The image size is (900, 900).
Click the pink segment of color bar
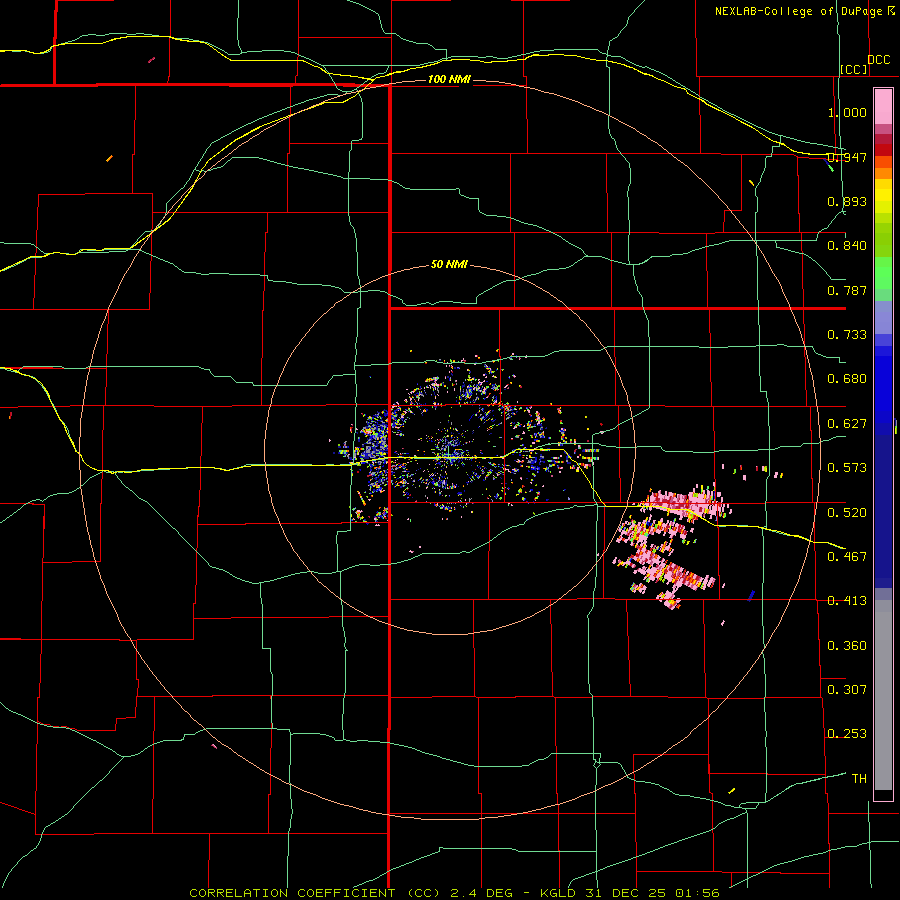883,107
